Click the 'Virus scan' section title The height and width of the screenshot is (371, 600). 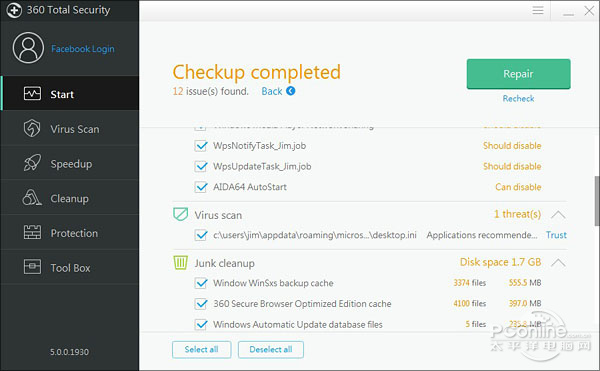click(218, 215)
